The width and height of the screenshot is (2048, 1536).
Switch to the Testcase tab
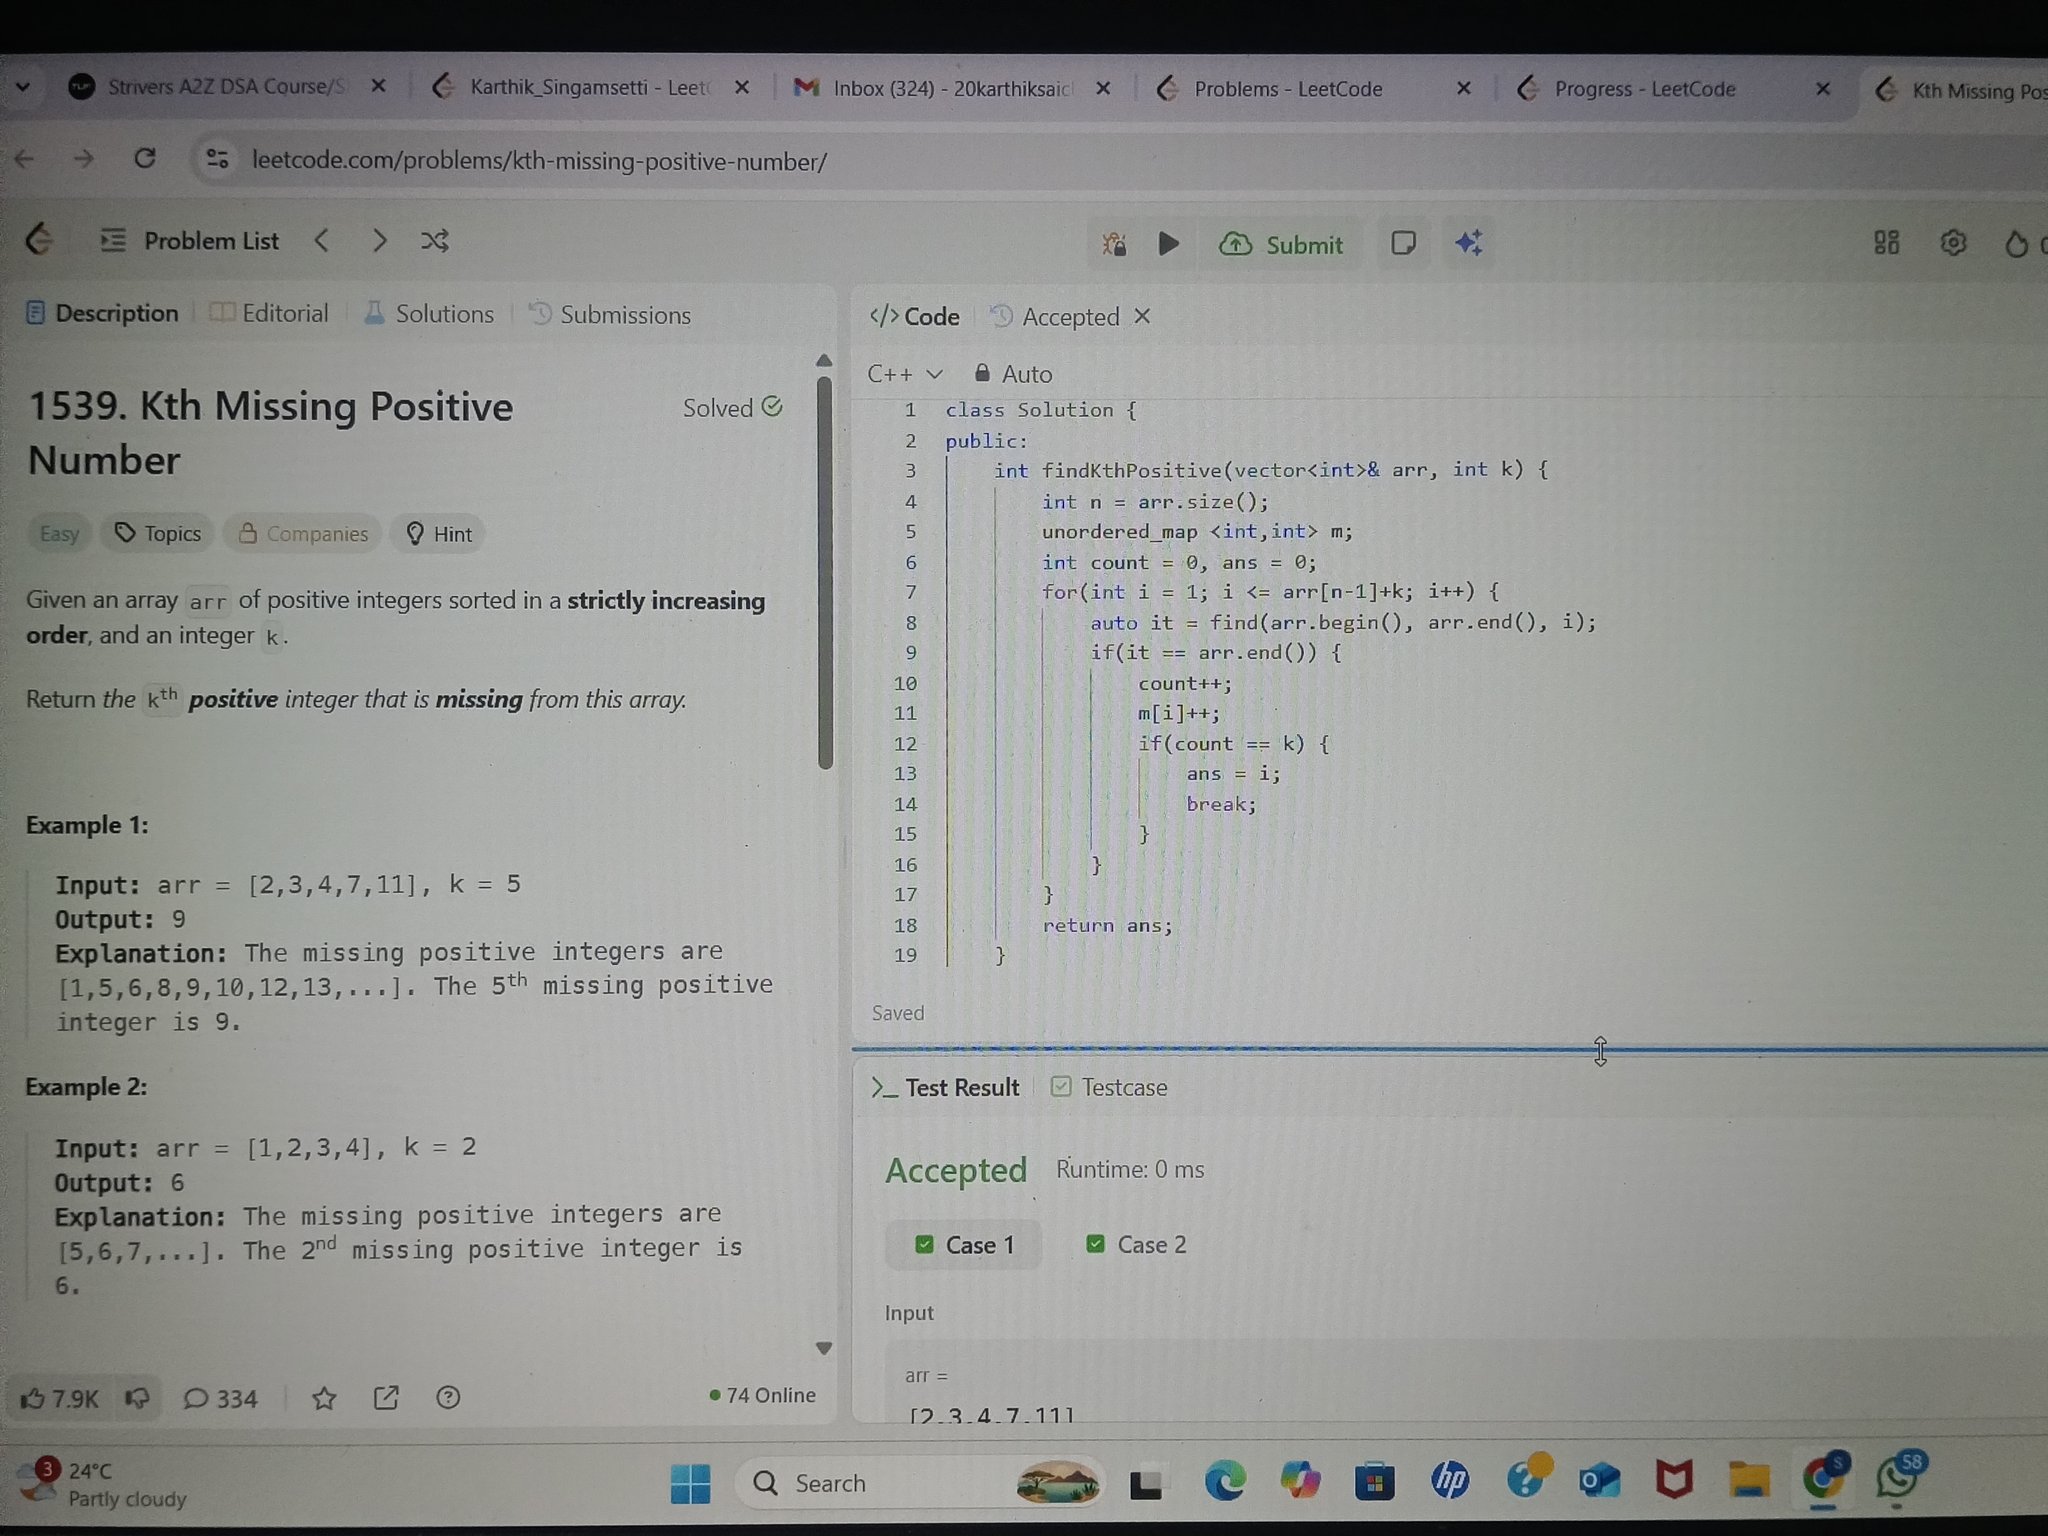[1110, 1087]
